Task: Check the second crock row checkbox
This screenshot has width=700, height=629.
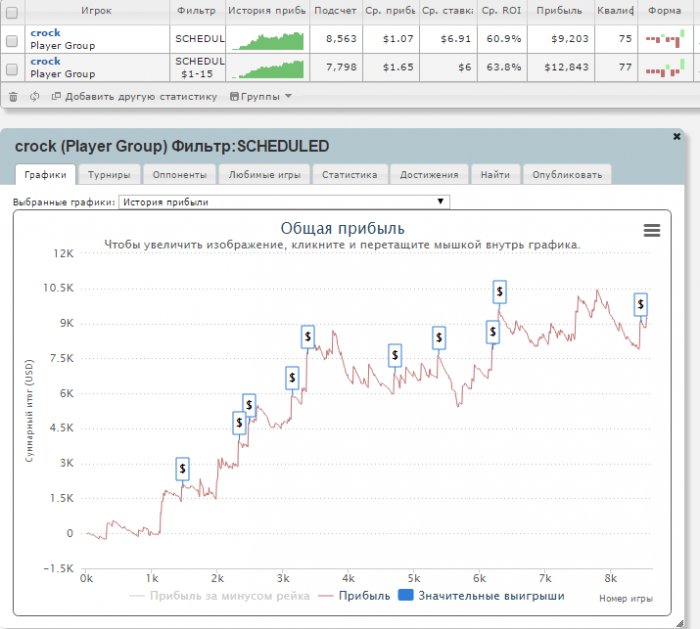Action: click(12, 69)
